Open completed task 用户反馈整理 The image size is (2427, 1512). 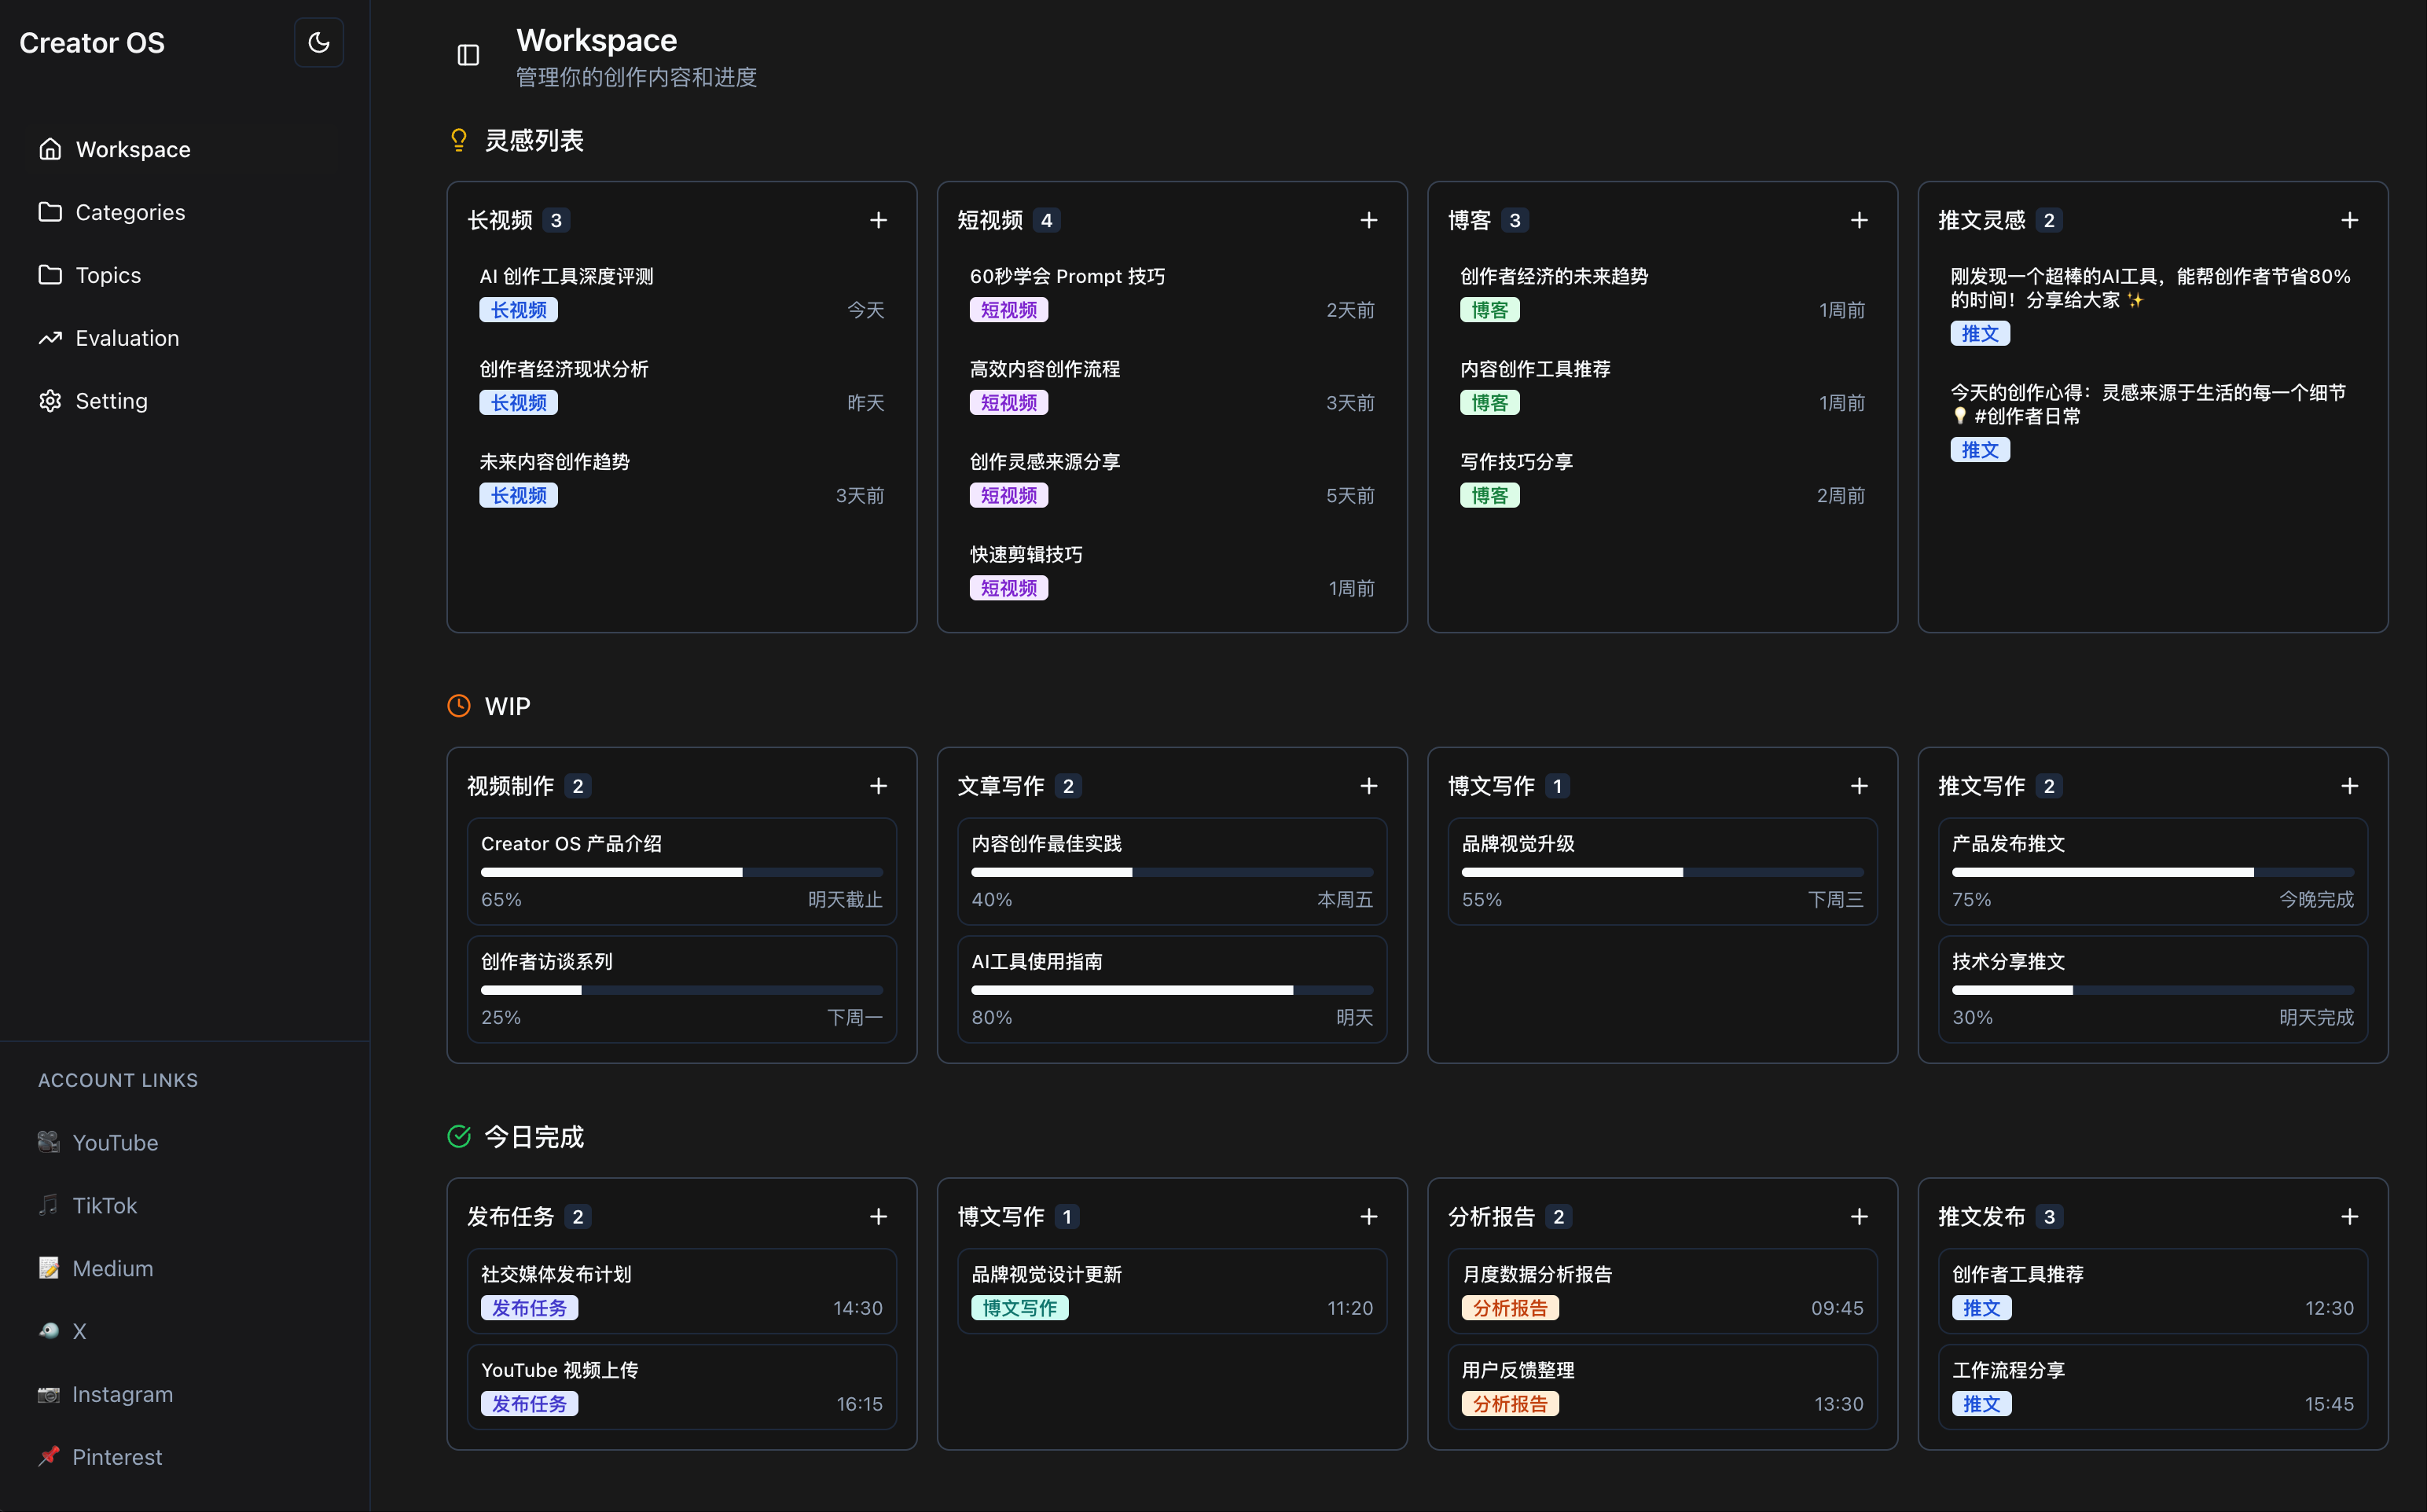[1662, 1386]
